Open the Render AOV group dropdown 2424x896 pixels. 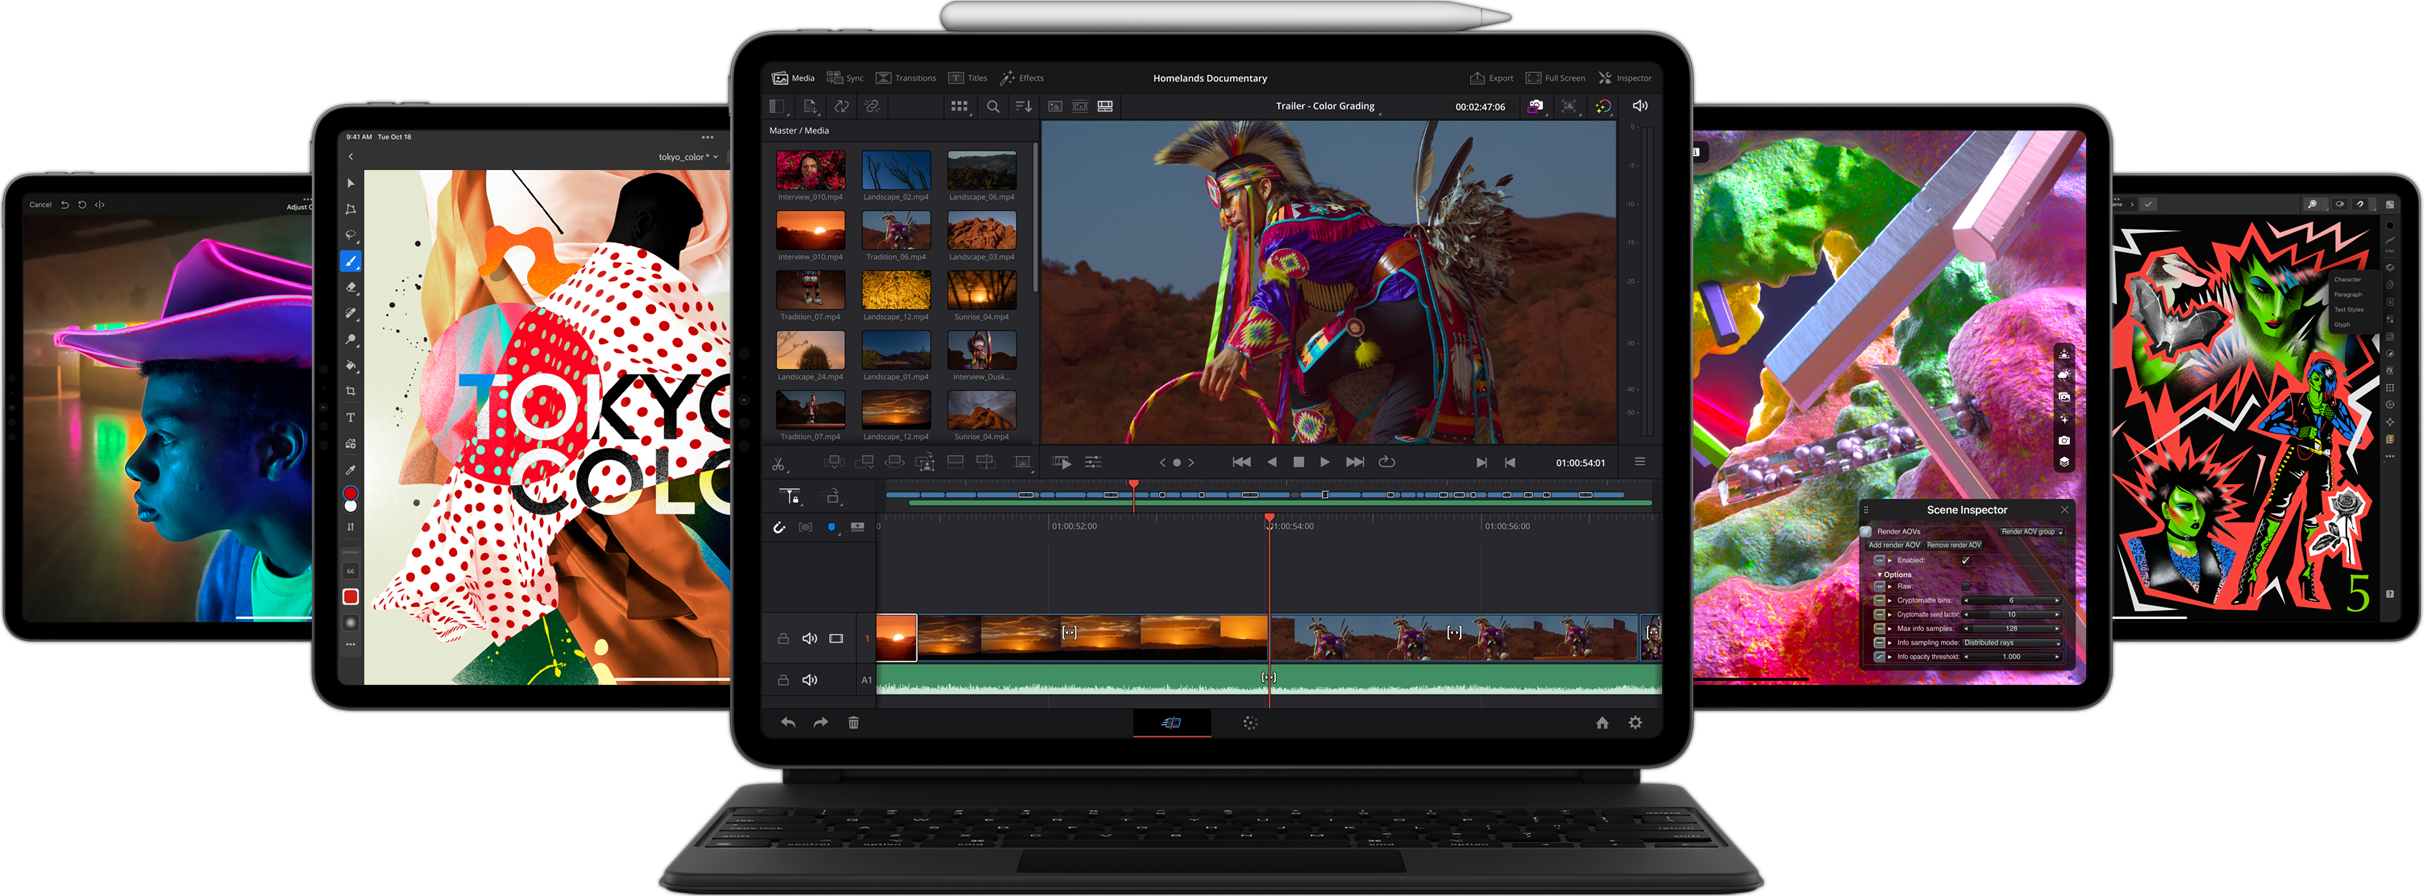point(2031,532)
